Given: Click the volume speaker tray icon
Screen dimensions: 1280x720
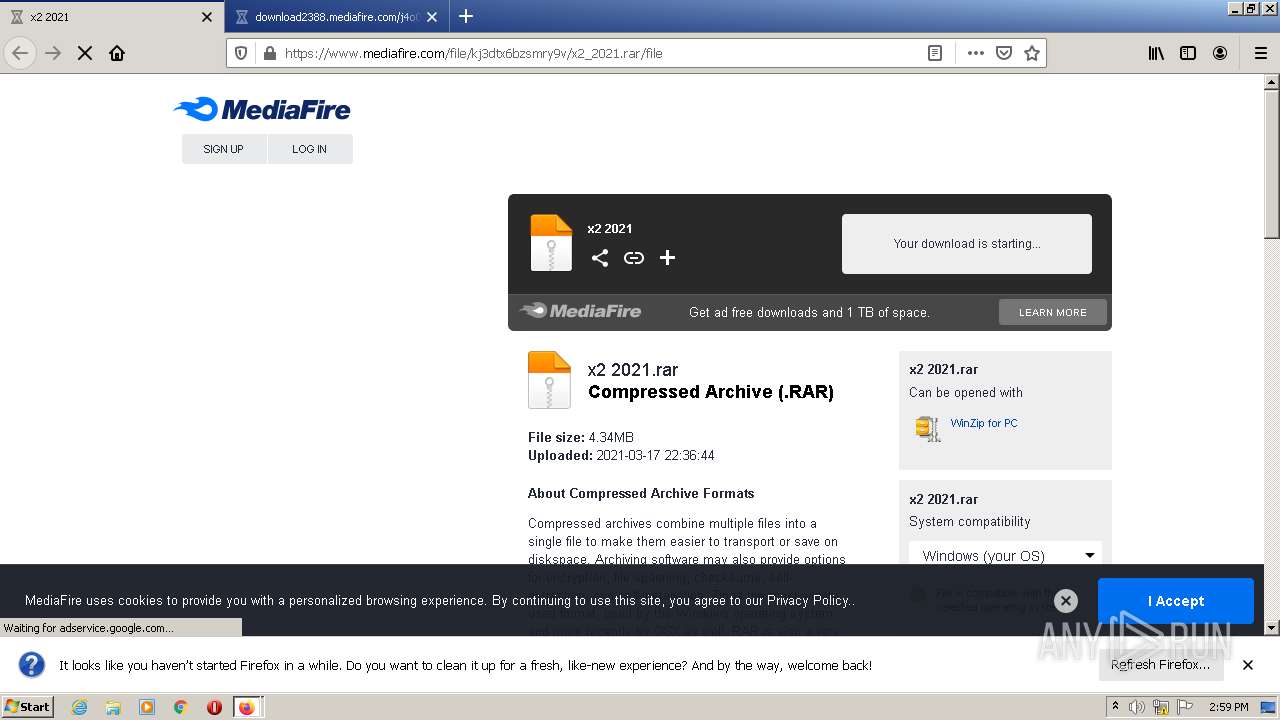Looking at the screenshot, I should coord(1136,707).
